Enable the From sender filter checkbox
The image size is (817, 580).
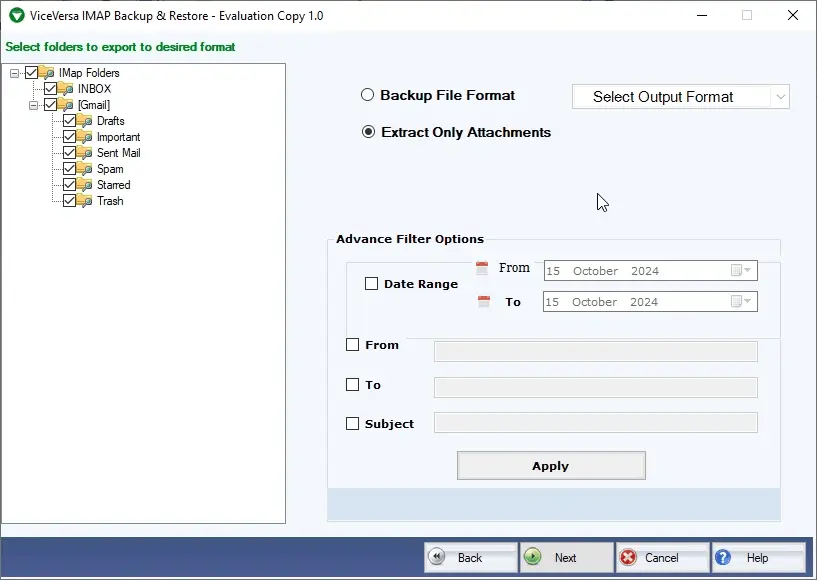(x=352, y=344)
